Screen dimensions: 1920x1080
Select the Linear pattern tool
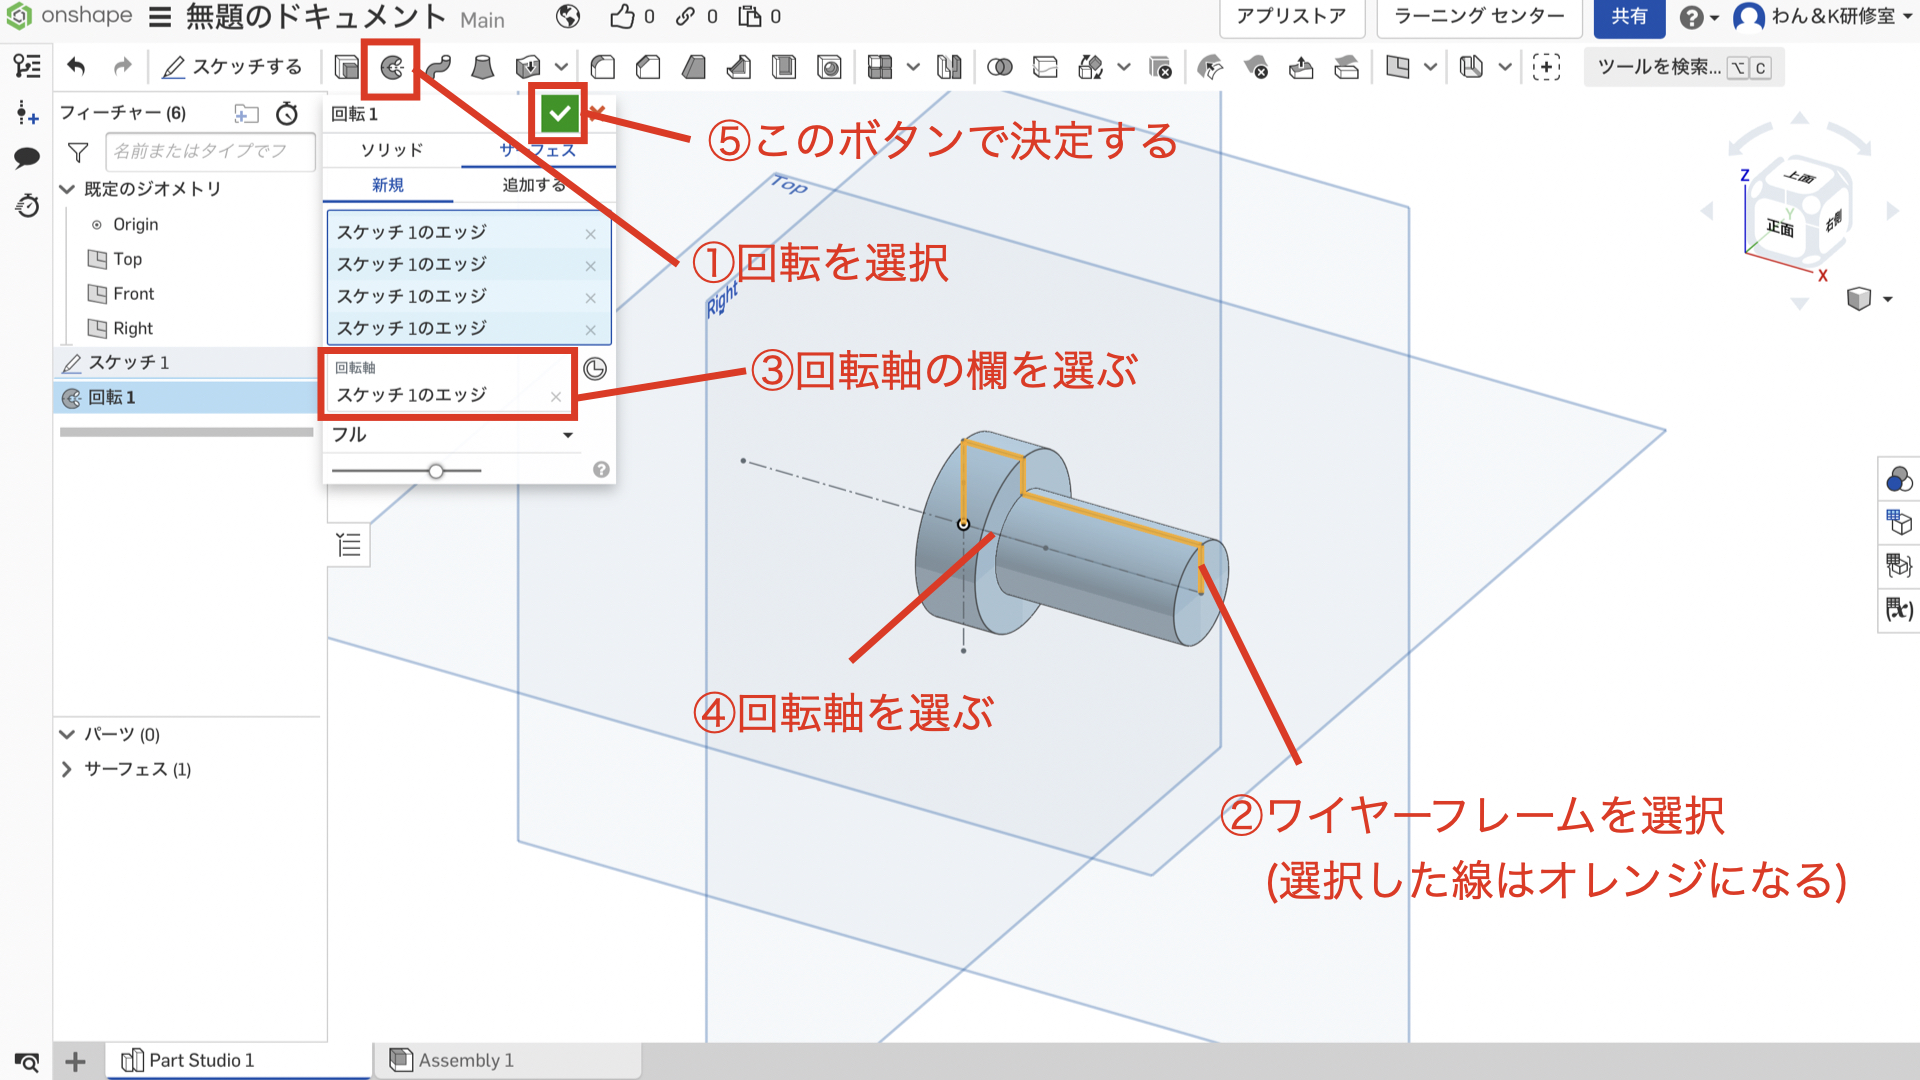pos(880,67)
